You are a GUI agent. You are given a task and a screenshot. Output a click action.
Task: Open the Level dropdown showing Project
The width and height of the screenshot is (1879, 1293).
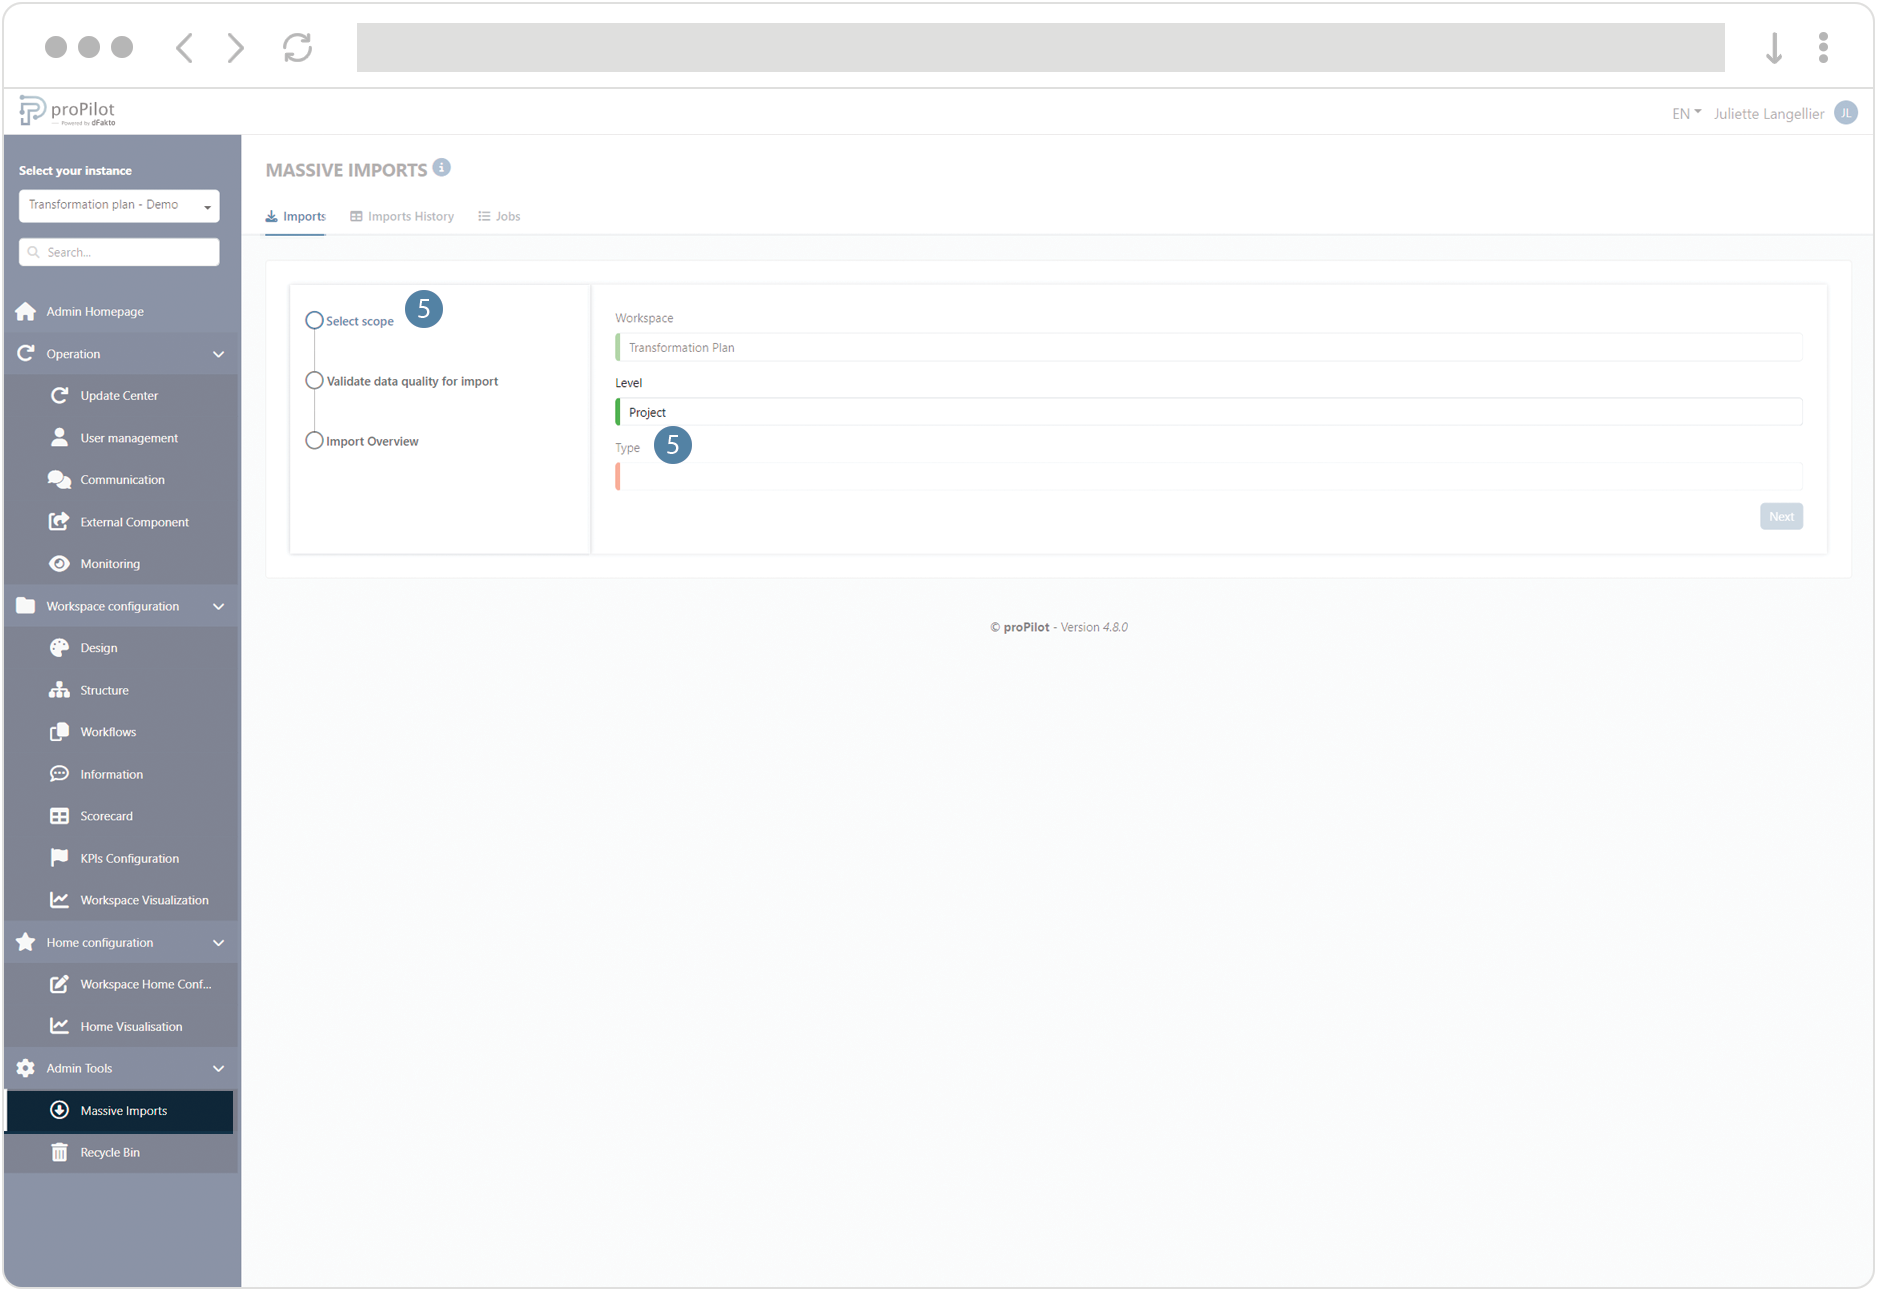[1209, 412]
